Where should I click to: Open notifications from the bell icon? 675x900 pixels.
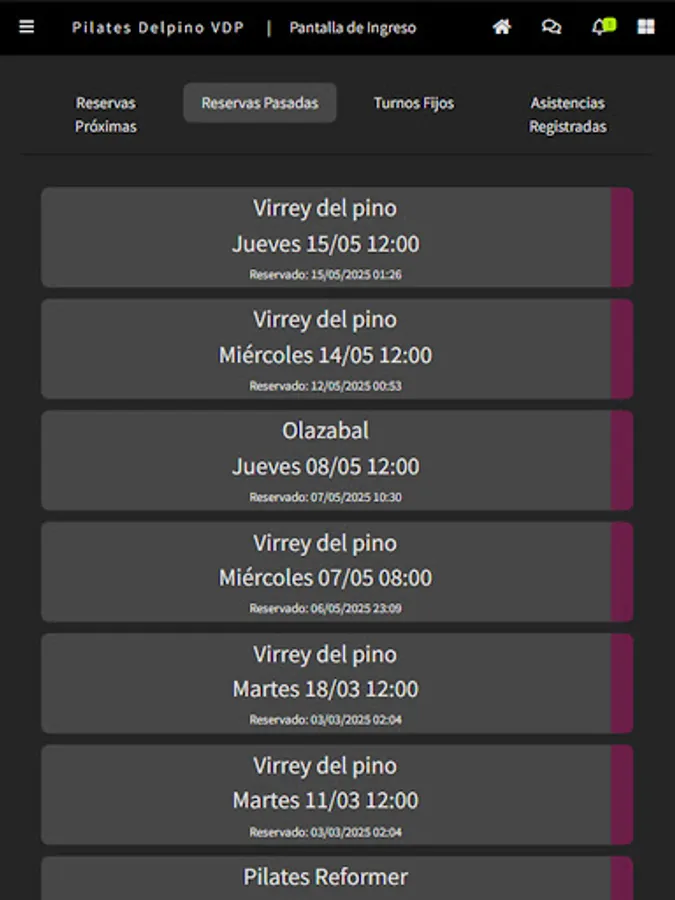coord(599,29)
